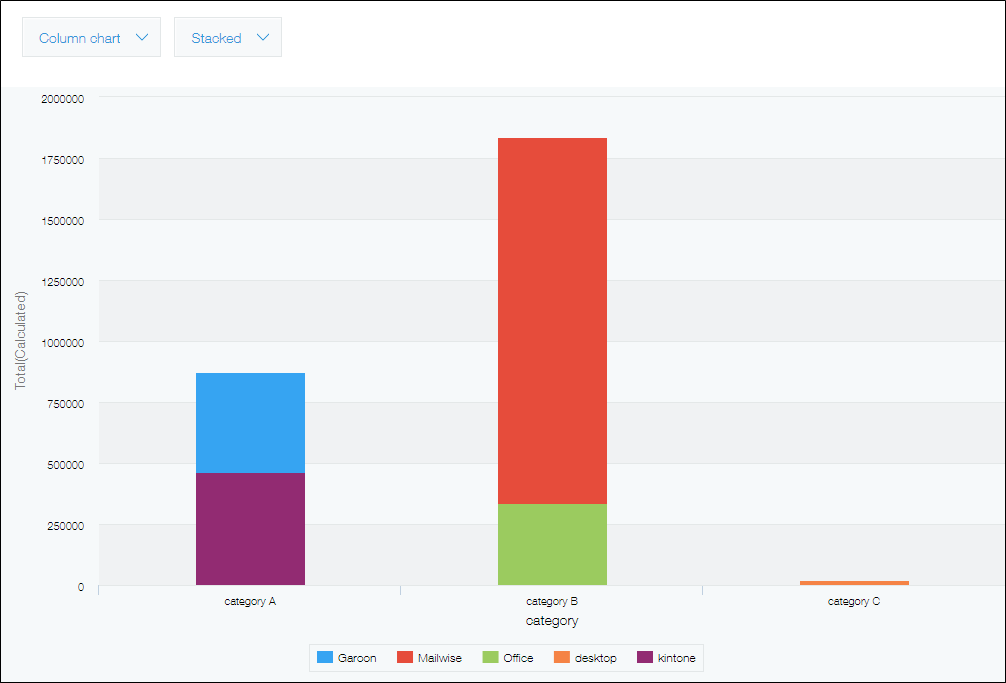1006x683 pixels.
Task: Open the Column chart type dropdown
Action: 91,37
